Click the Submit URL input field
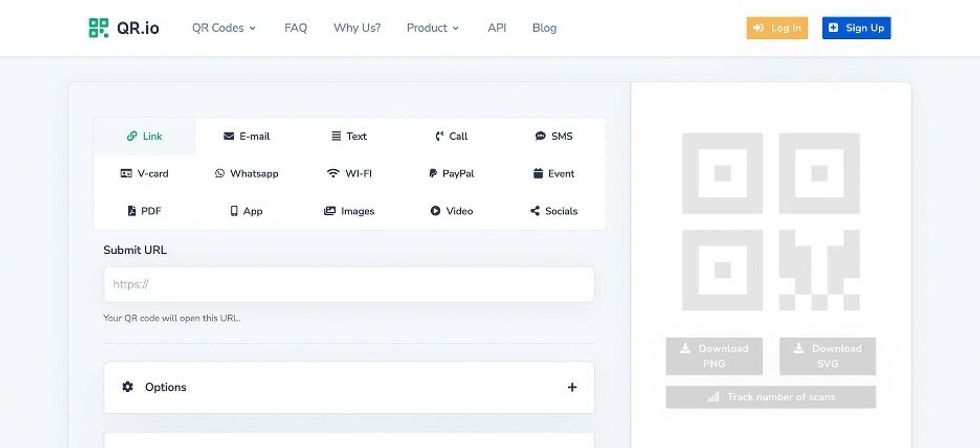The width and height of the screenshot is (980, 448). (x=349, y=284)
